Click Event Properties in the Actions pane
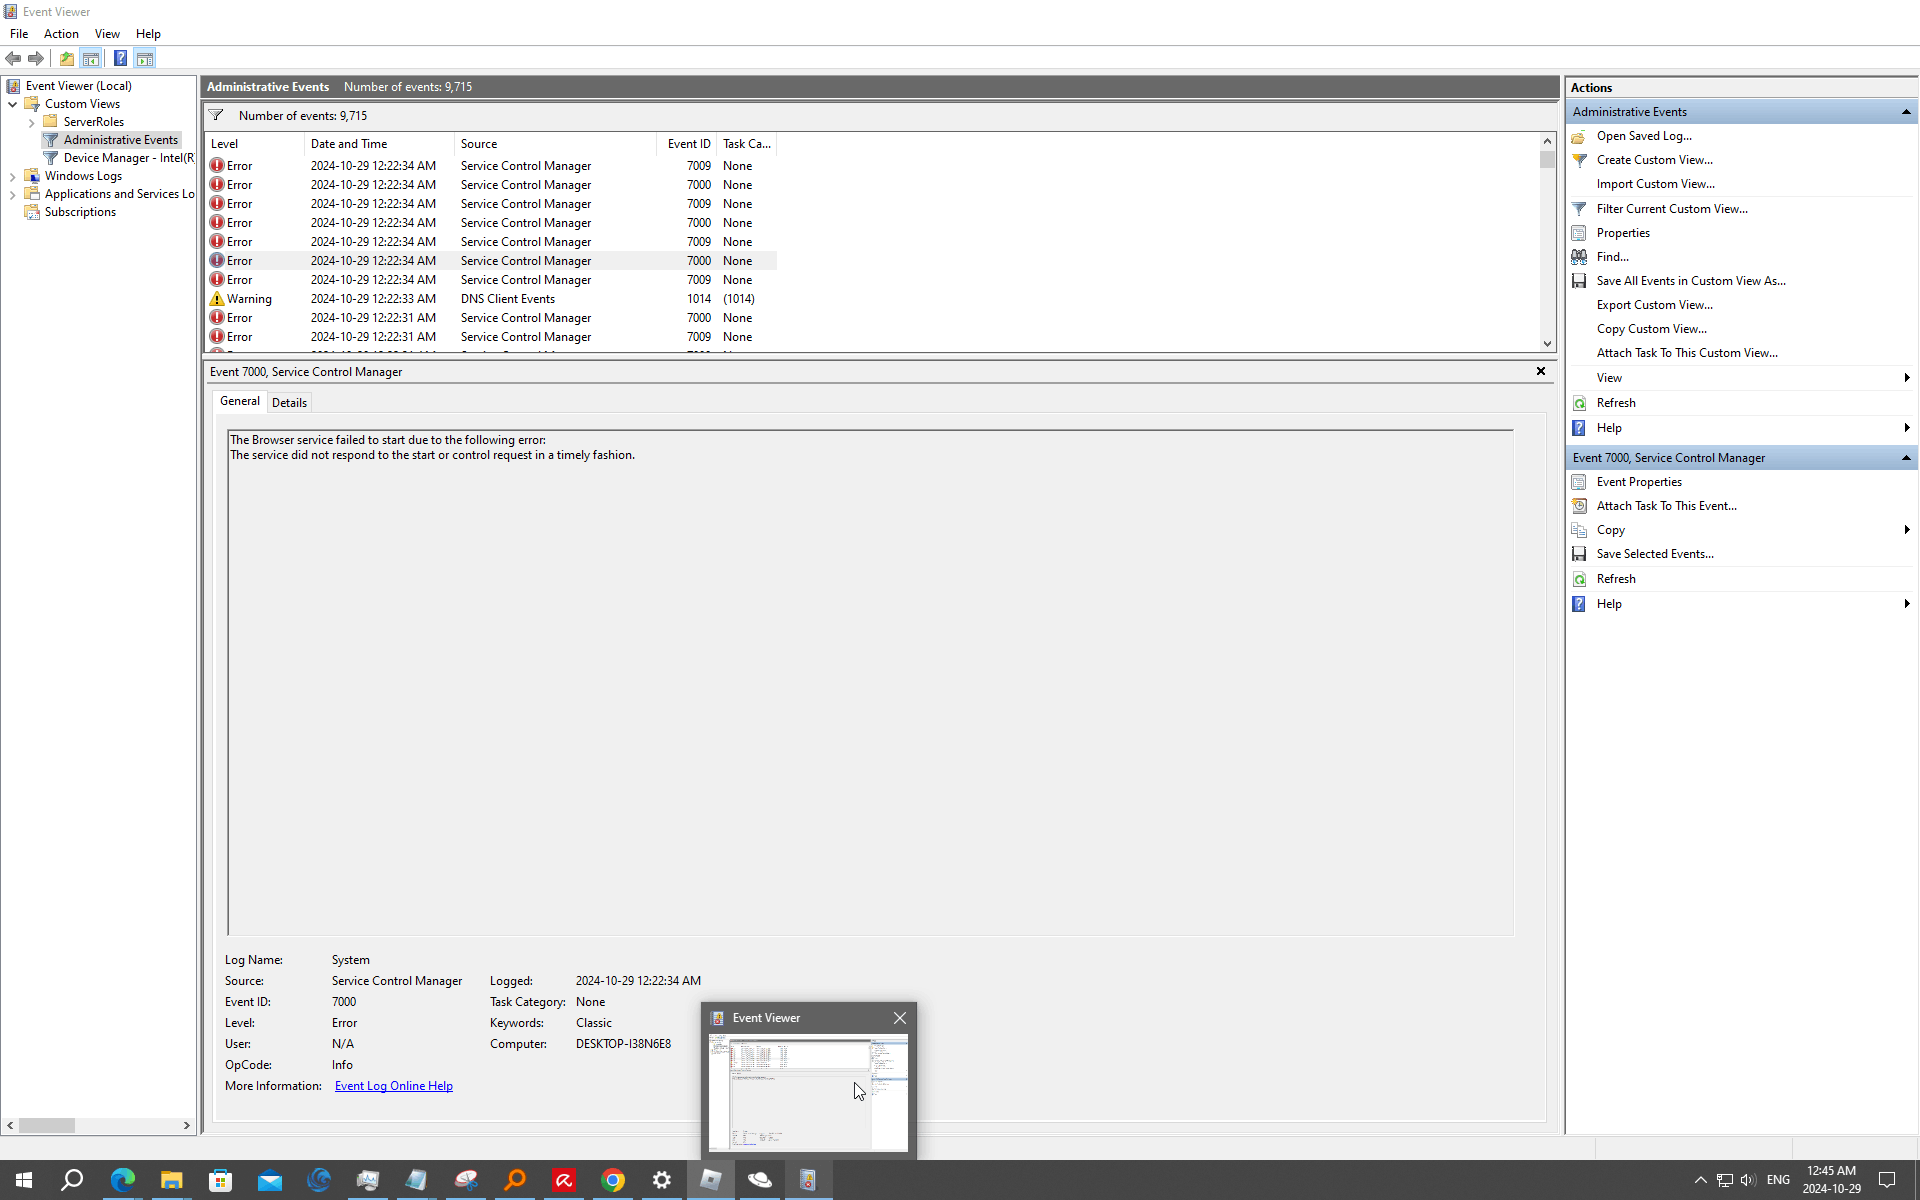Viewport: 1920px width, 1200px height. click(1637, 481)
